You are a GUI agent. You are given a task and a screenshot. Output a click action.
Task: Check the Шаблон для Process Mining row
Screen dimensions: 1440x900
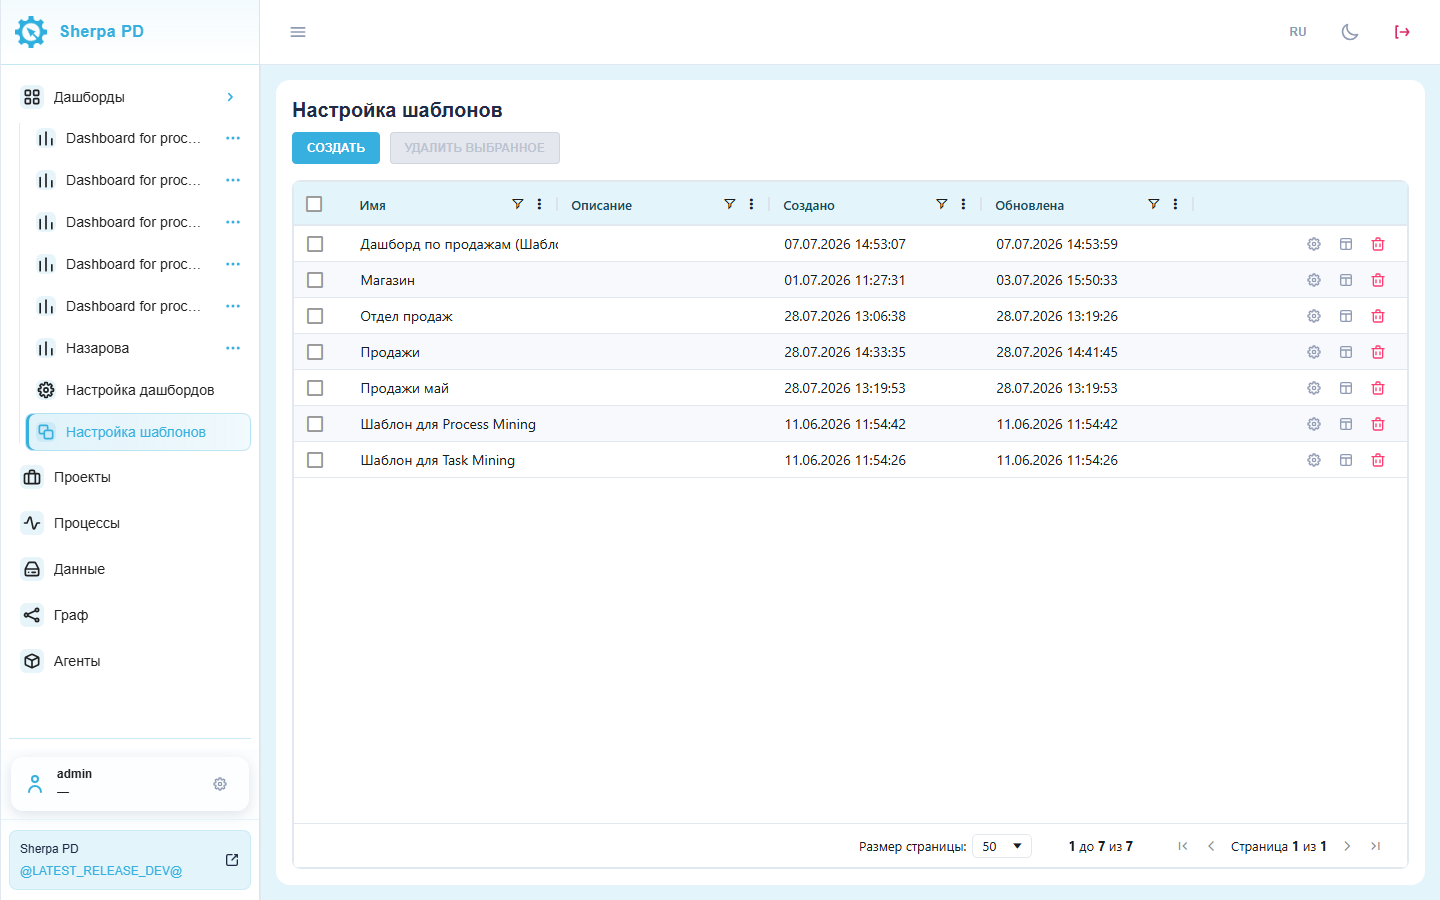tap(315, 424)
